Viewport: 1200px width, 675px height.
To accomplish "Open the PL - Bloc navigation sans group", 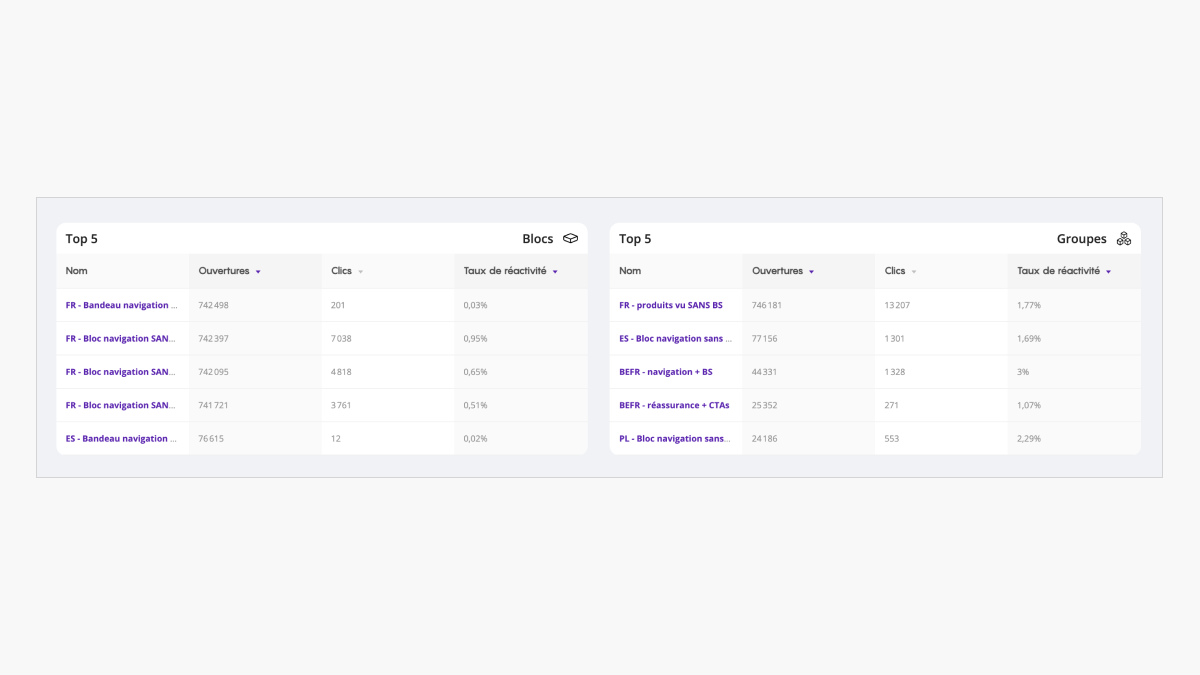I will [675, 439].
